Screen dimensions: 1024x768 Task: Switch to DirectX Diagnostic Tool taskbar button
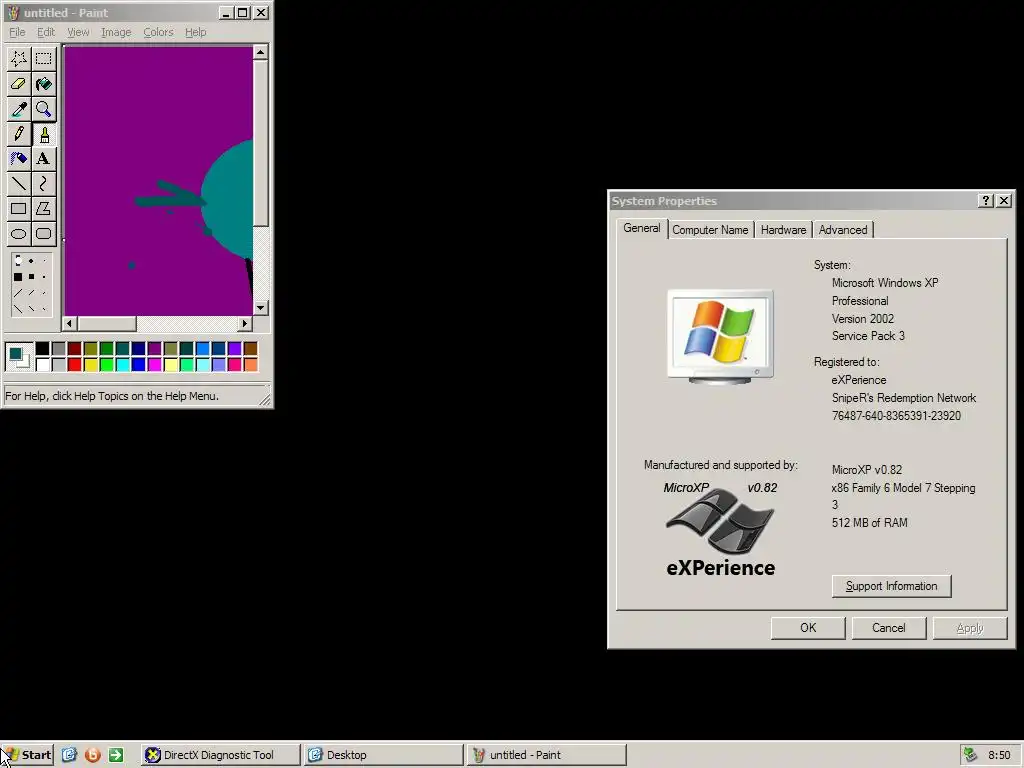220,755
